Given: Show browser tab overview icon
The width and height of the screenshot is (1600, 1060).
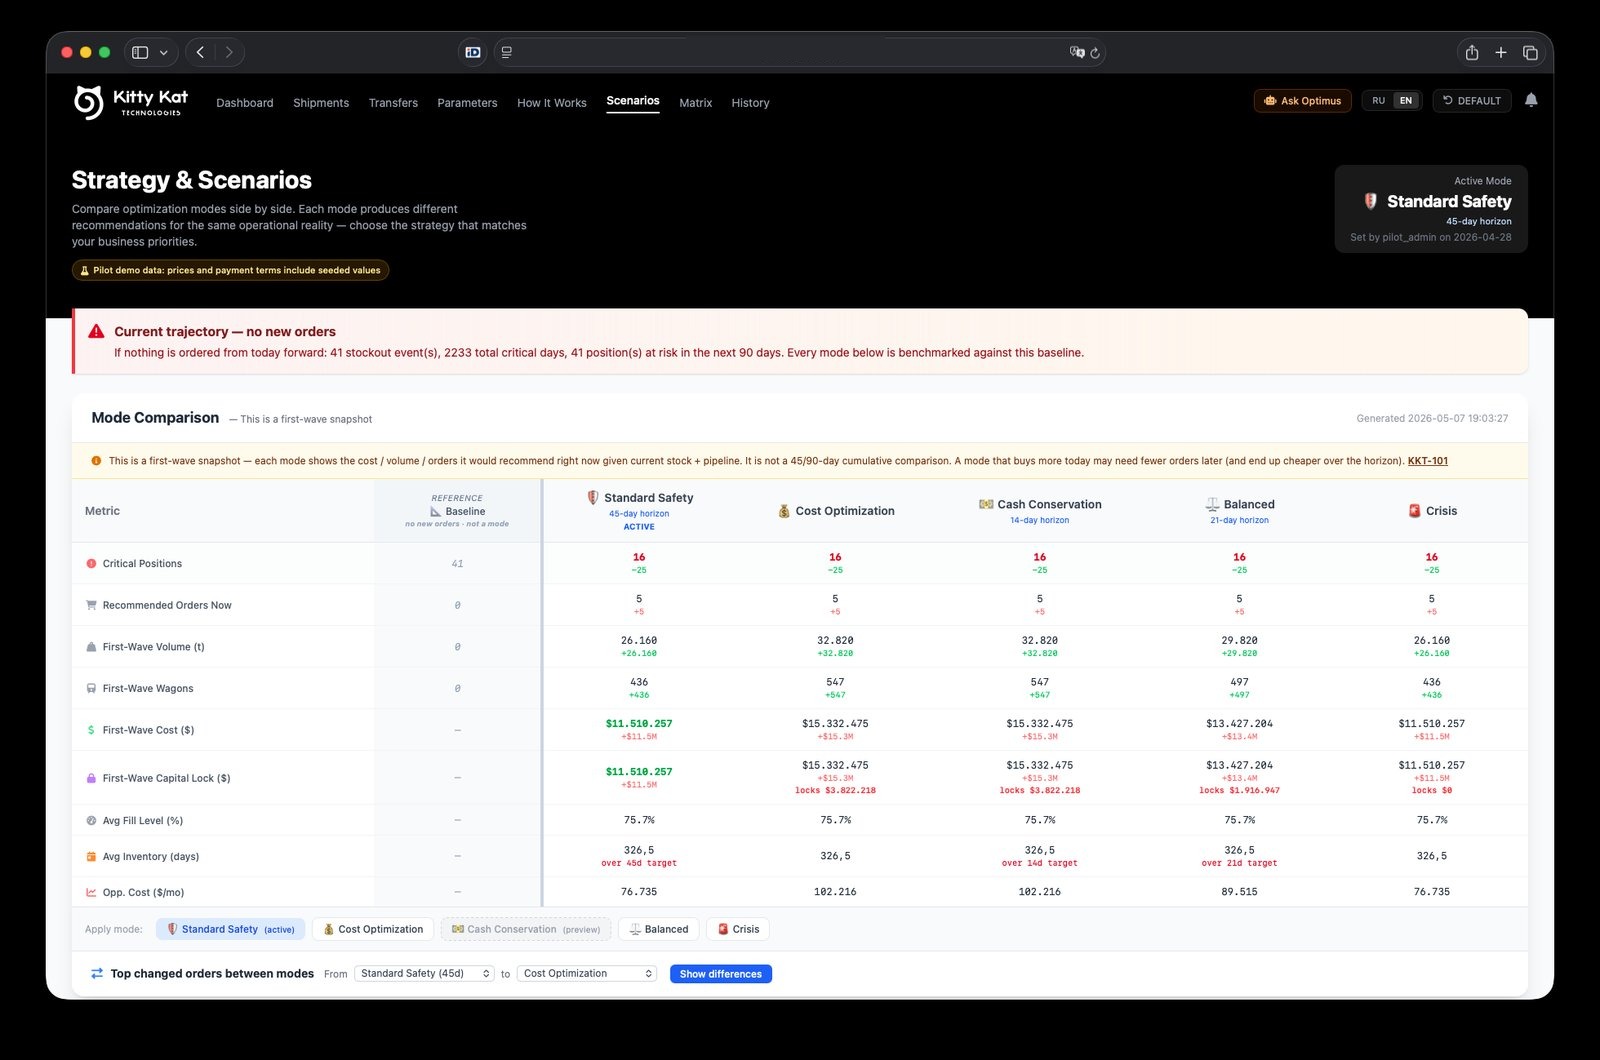Looking at the screenshot, I should [1530, 53].
